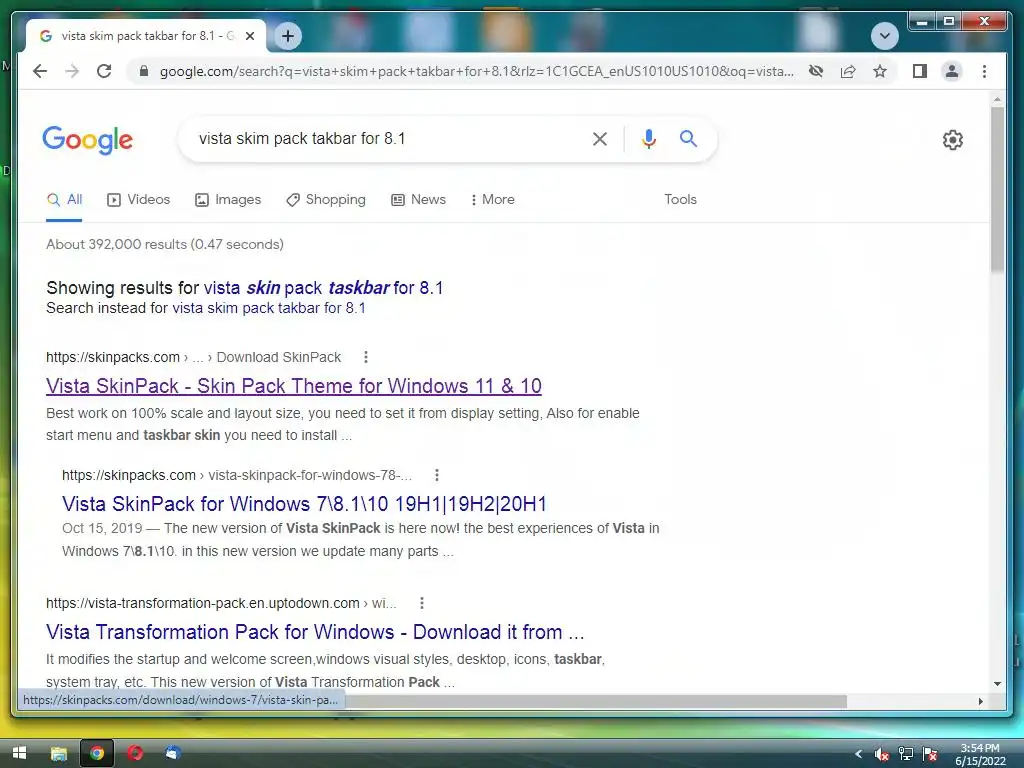Start a voice search with the microphone
Viewport: 1024px width, 768px height.
[648, 138]
